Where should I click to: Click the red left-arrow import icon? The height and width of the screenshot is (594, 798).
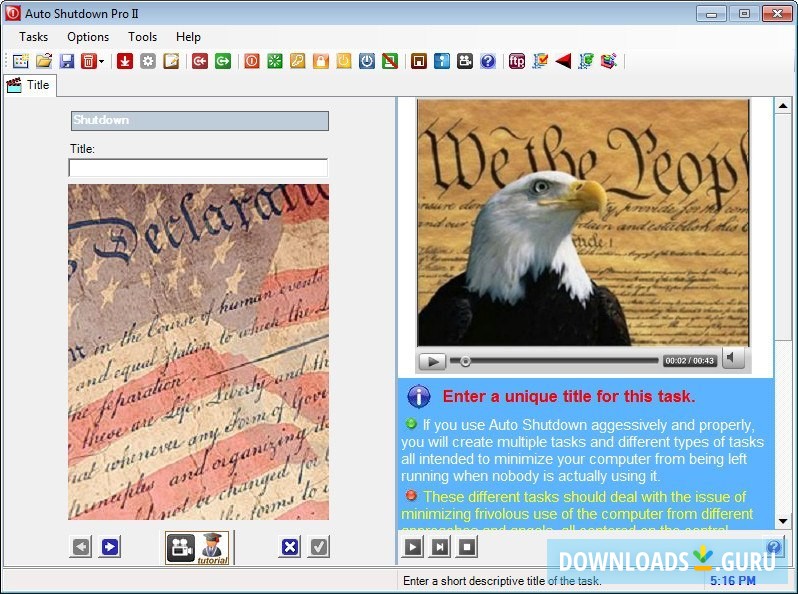coord(200,62)
